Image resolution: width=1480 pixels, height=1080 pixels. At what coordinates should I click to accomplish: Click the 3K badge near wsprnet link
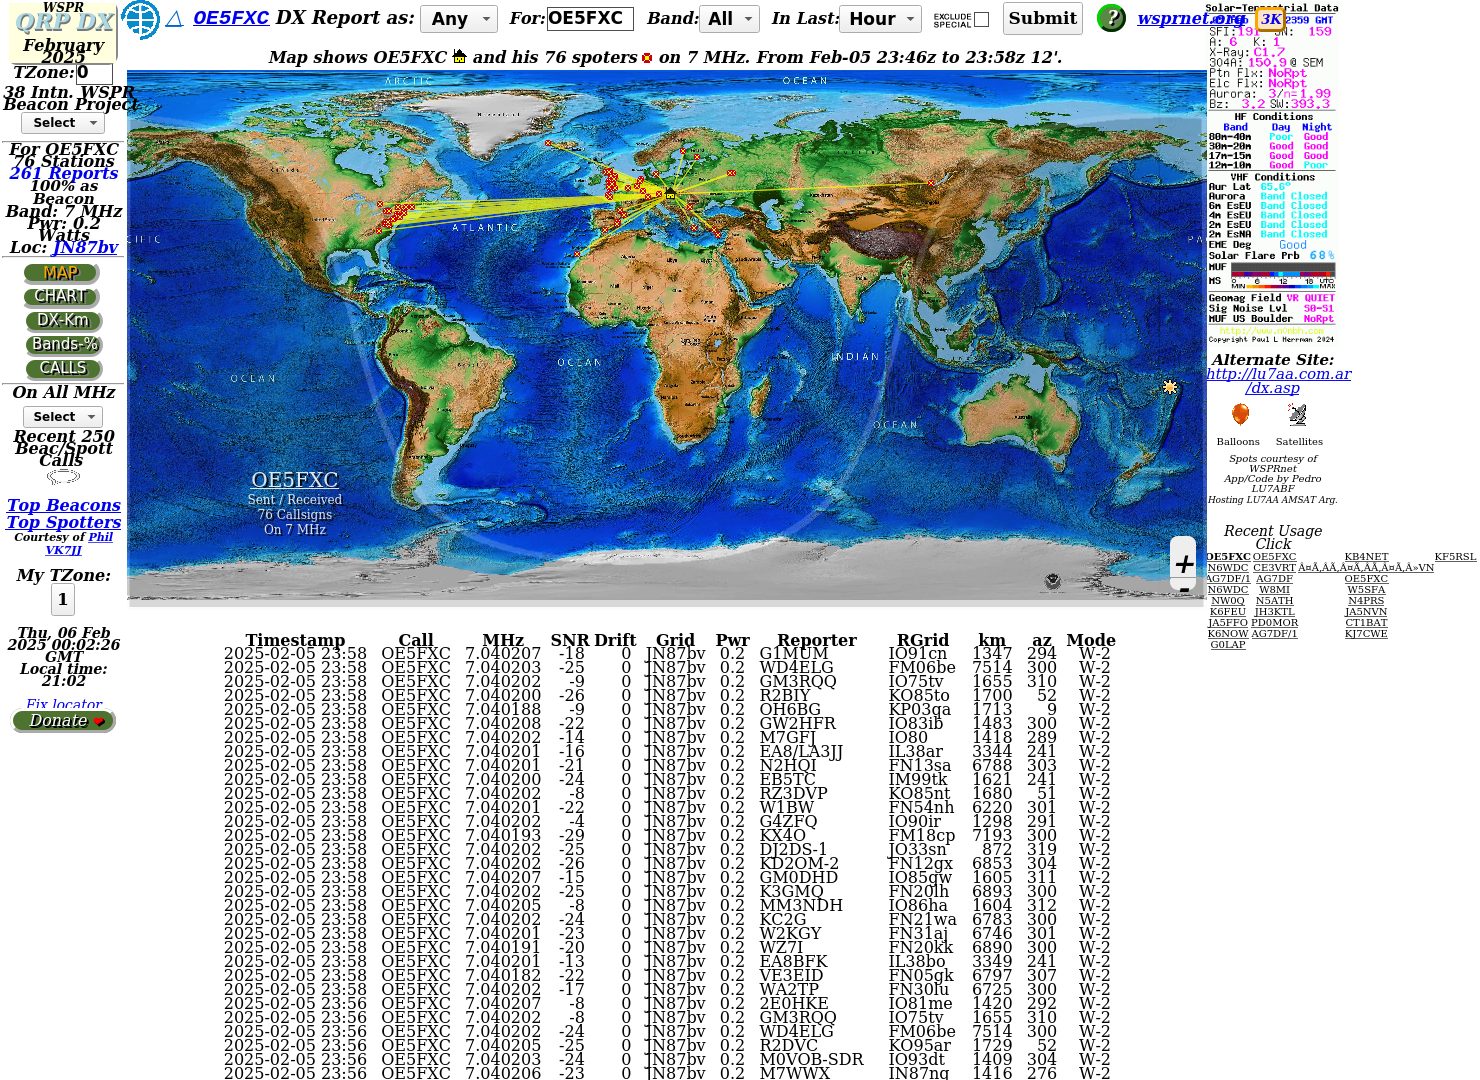pos(1270,19)
